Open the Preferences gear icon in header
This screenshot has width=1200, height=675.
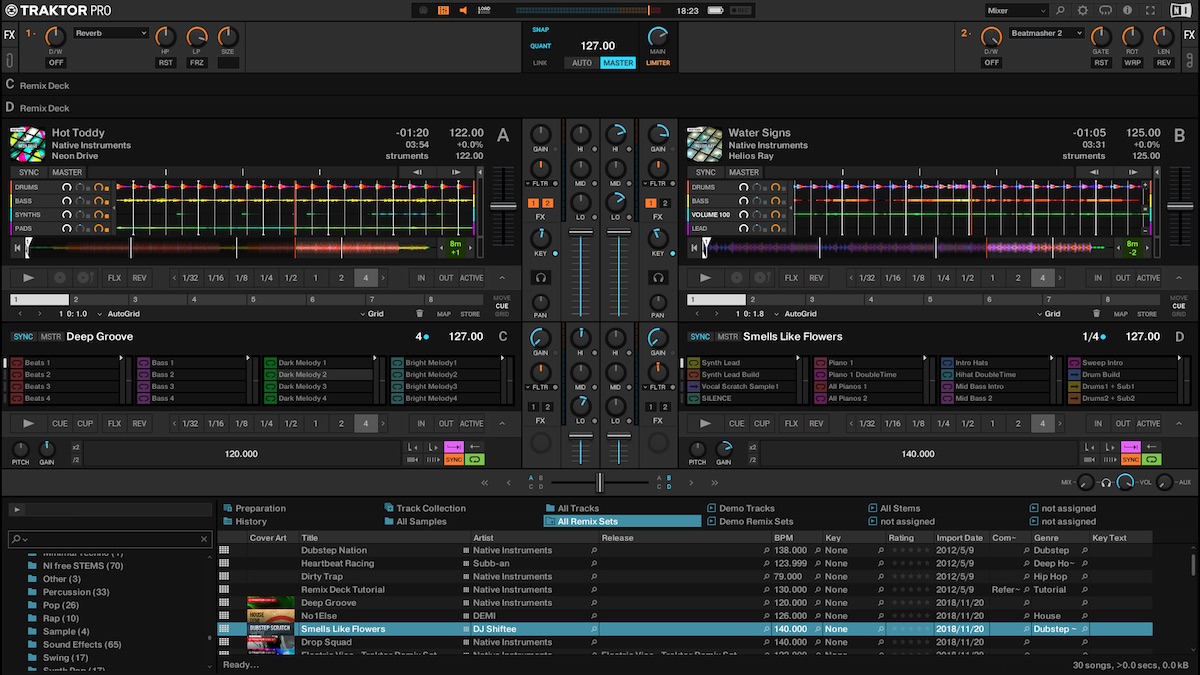(x=1082, y=10)
